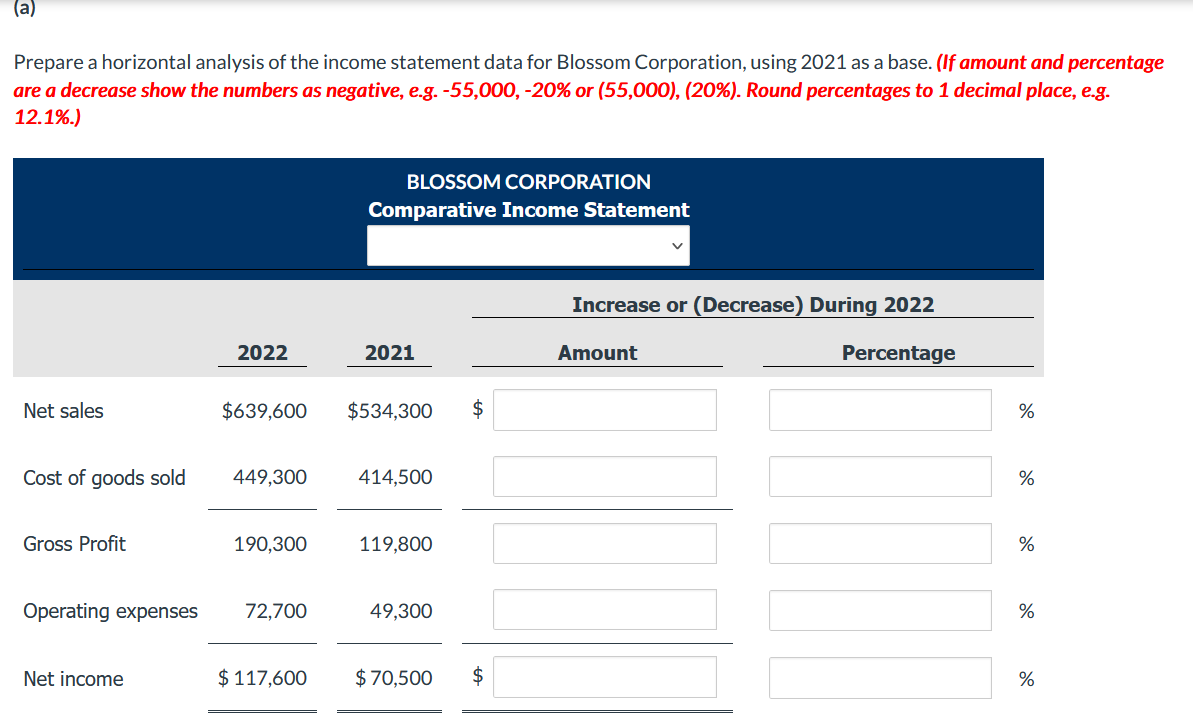Screen dimensions: 1193x726
Task: Select the 2022 column header
Action: coord(262,352)
